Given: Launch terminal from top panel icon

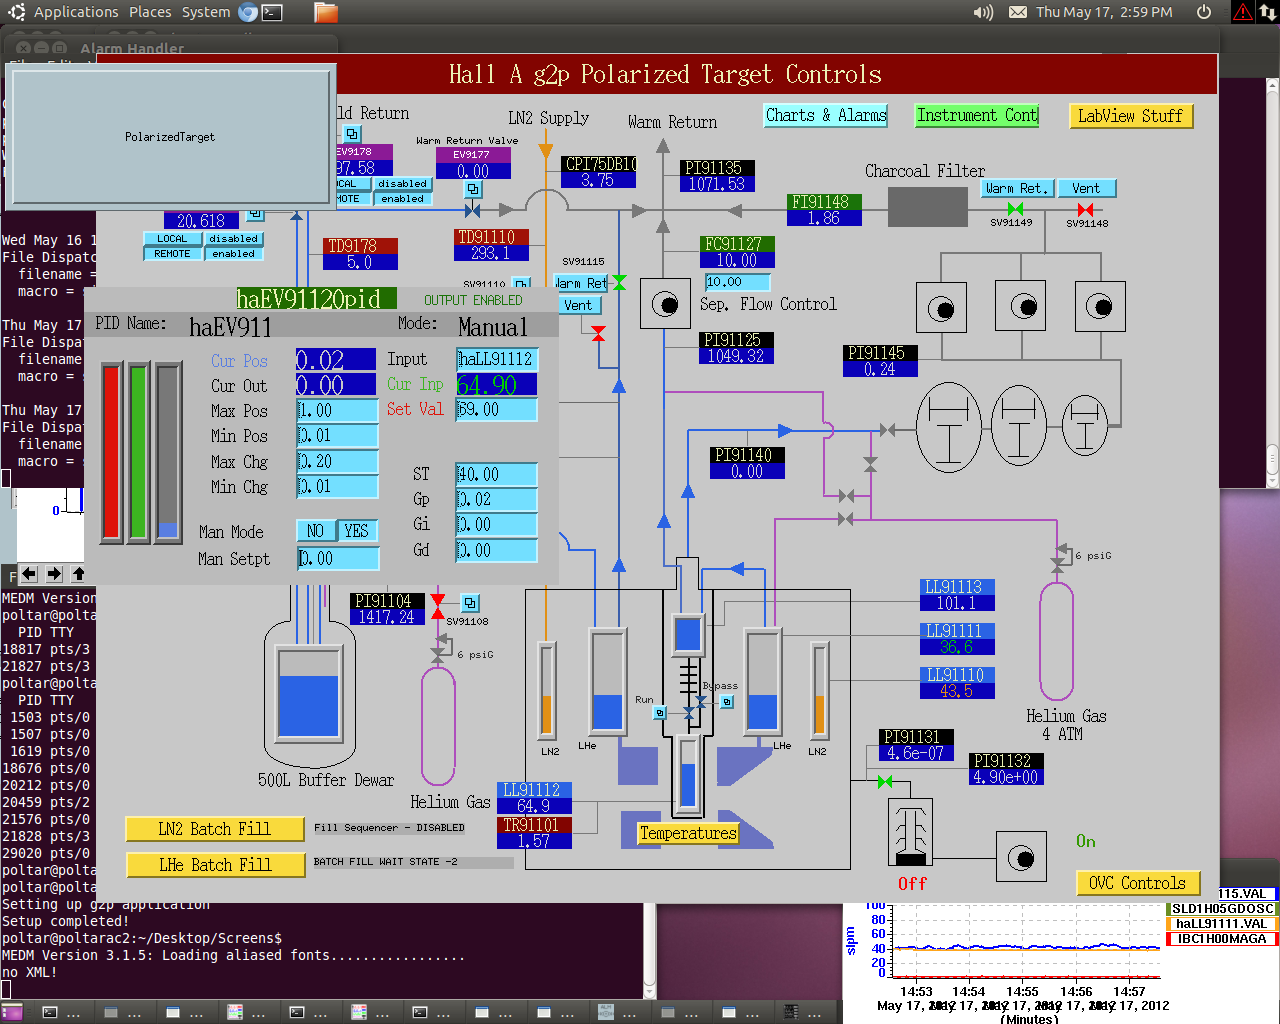Looking at the screenshot, I should [272, 12].
